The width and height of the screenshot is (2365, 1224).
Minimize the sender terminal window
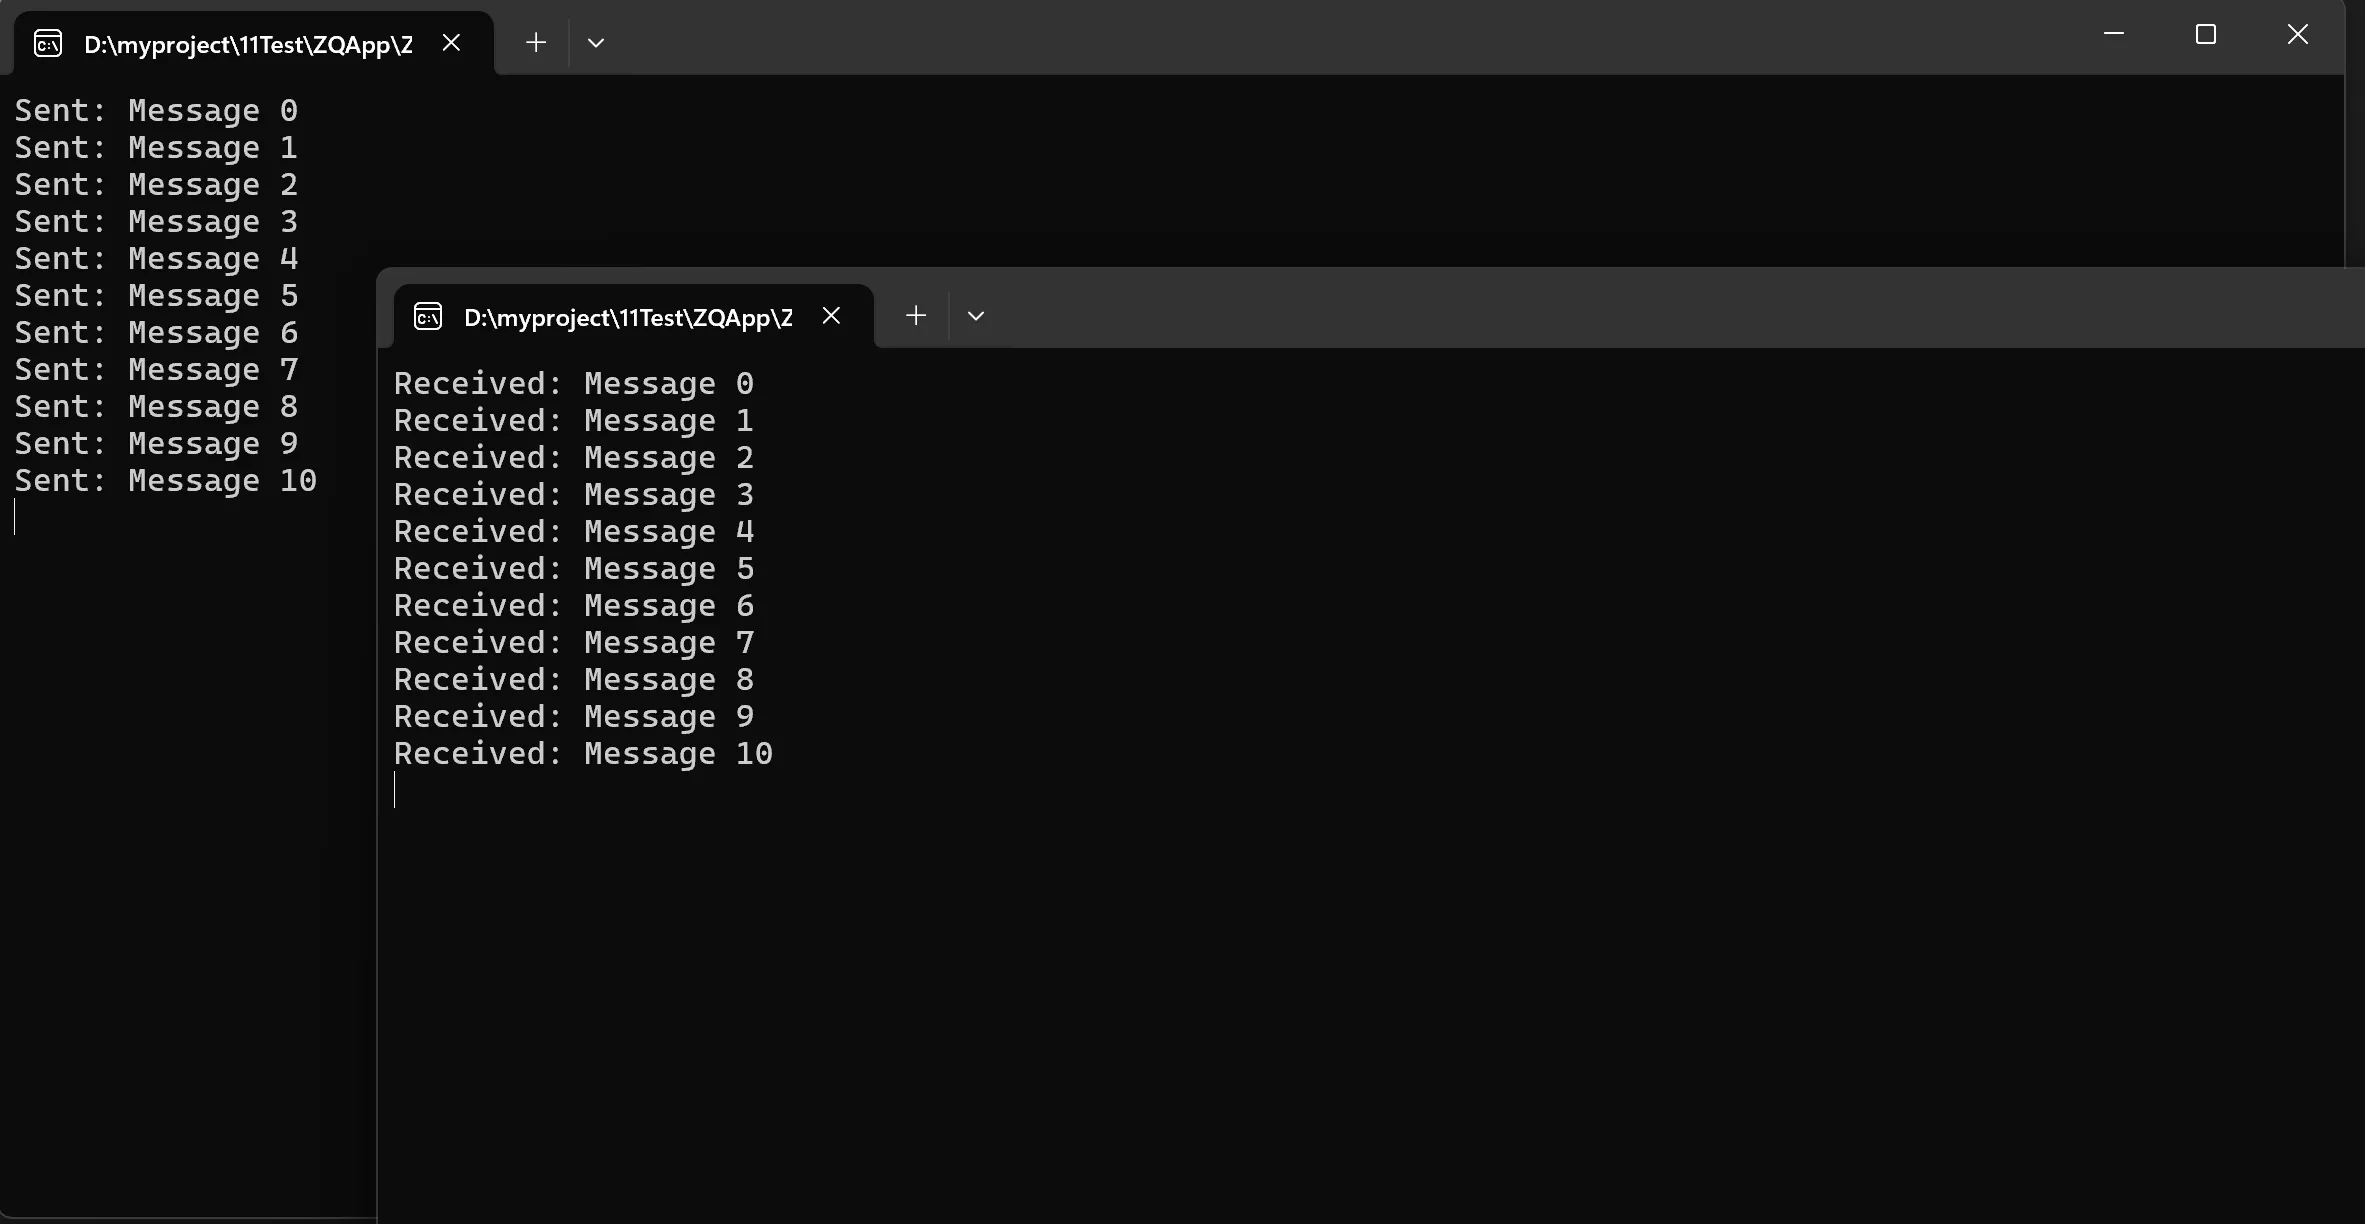click(x=2114, y=34)
